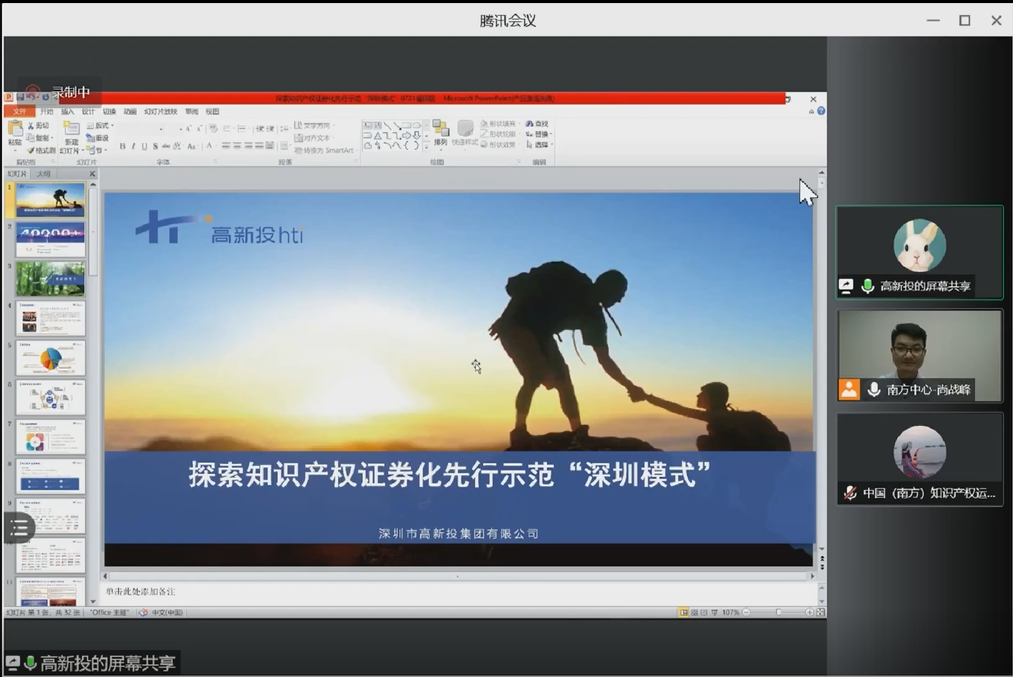The width and height of the screenshot is (1013, 677).
Task: Click the Reset (重设) slide command
Action: (98, 138)
